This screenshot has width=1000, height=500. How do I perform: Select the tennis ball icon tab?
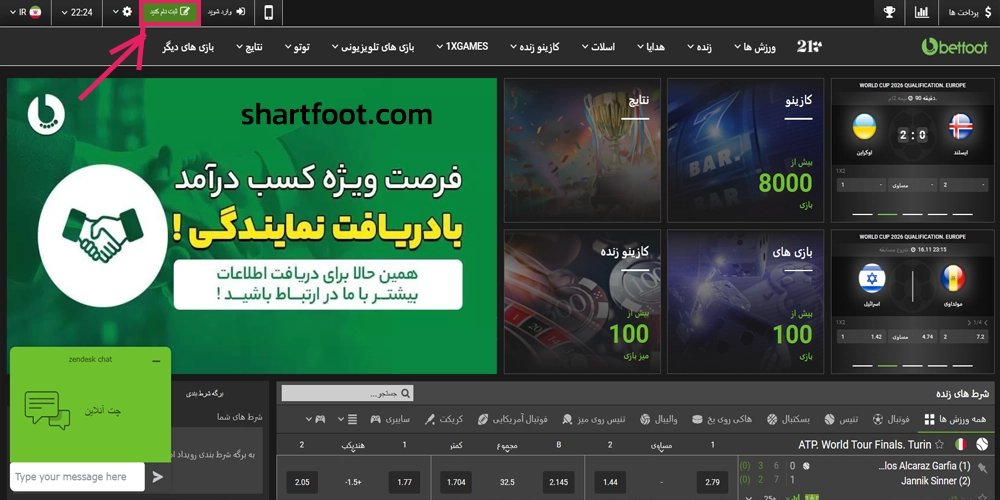pos(829,419)
